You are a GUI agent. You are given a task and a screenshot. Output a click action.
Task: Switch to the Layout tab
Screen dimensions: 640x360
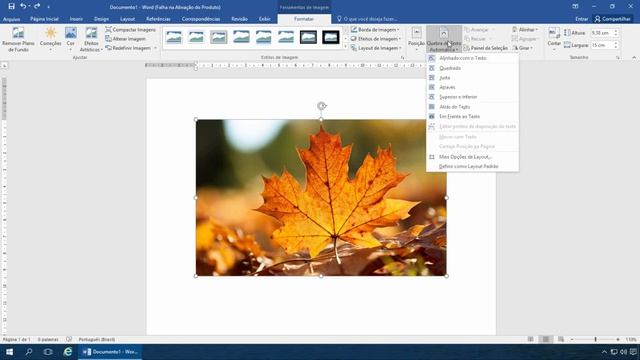click(x=127, y=19)
